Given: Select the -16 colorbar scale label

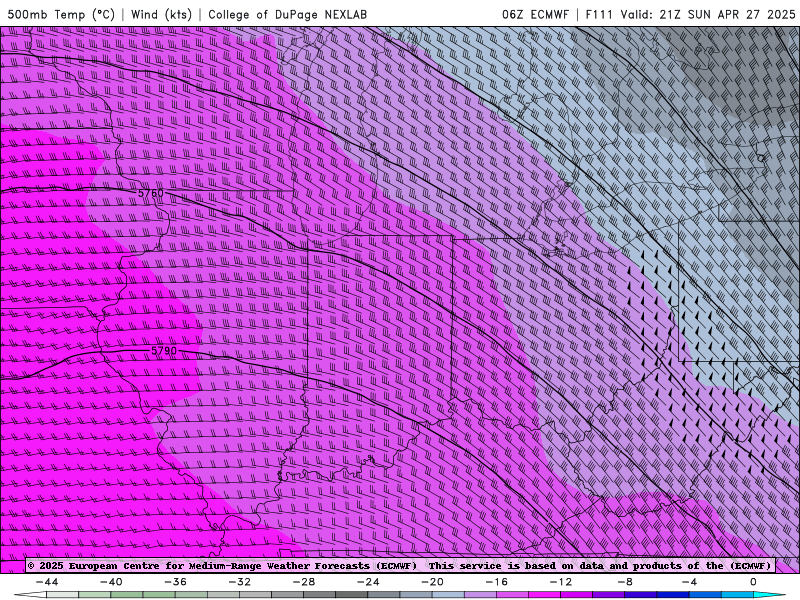Looking at the screenshot, I should tap(497, 582).
